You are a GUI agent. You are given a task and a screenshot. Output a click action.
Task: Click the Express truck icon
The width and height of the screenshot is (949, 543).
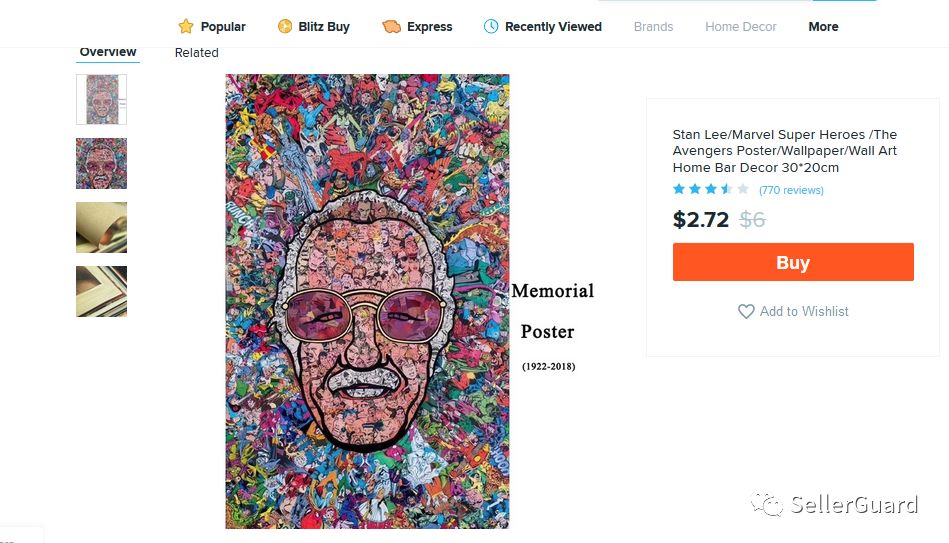391,27
